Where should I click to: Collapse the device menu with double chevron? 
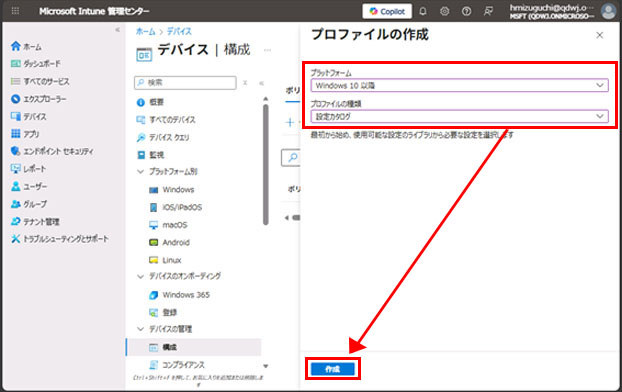coord(261,83)
